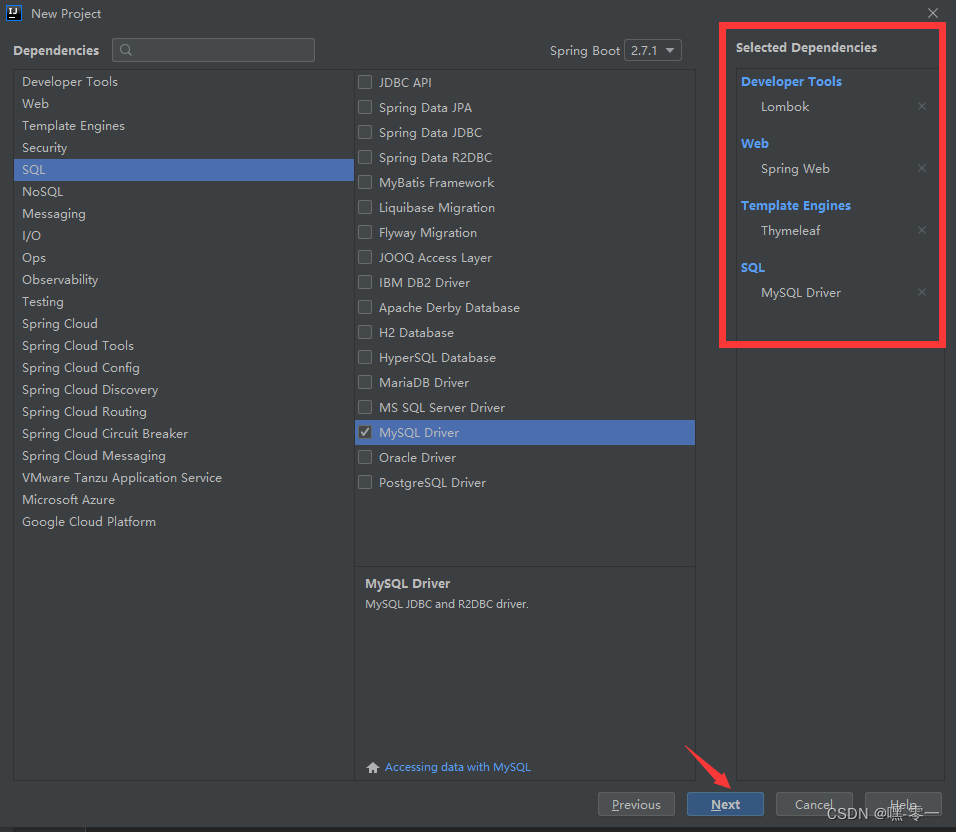Enable HyperSQL Database checkbox
Screen dimensions: 956x832
point(365,357)
